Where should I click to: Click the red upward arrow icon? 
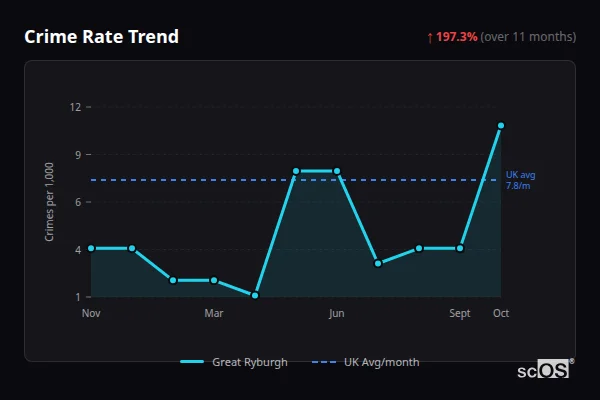430,38
